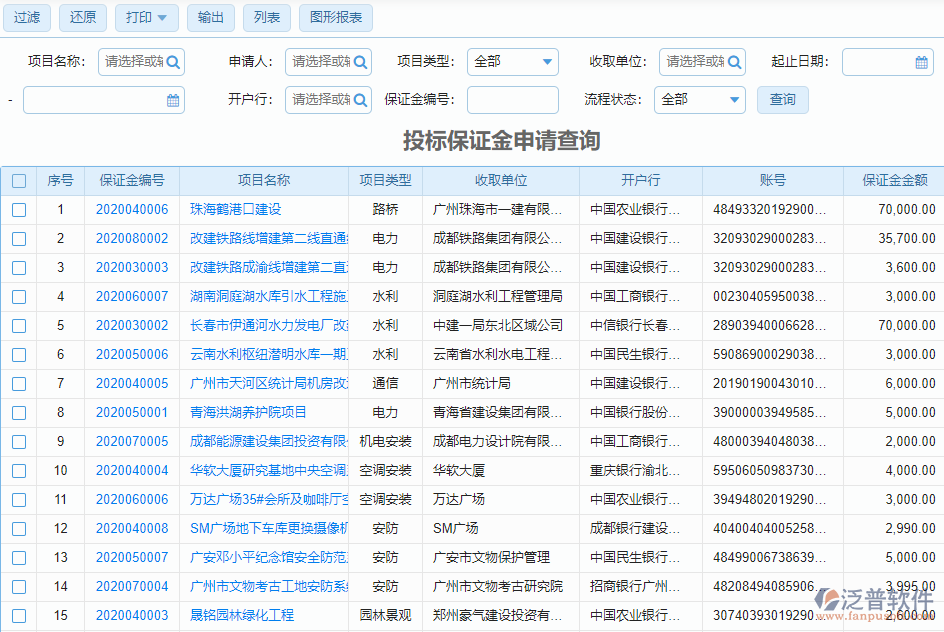Check the checkbox for row 1 珠海鹤港口建设
This screenshot has height=632, width=944.
tap(18, 209)
